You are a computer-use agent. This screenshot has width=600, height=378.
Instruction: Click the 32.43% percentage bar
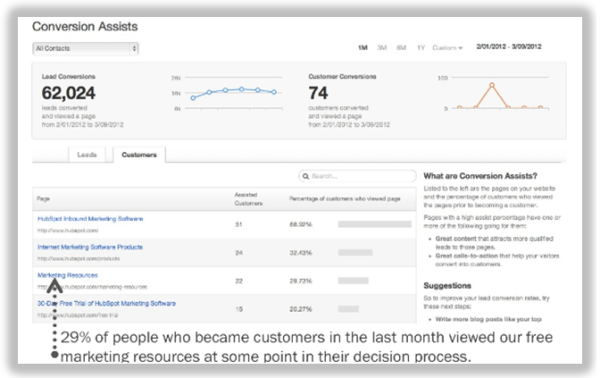click(x=355, y=253)
